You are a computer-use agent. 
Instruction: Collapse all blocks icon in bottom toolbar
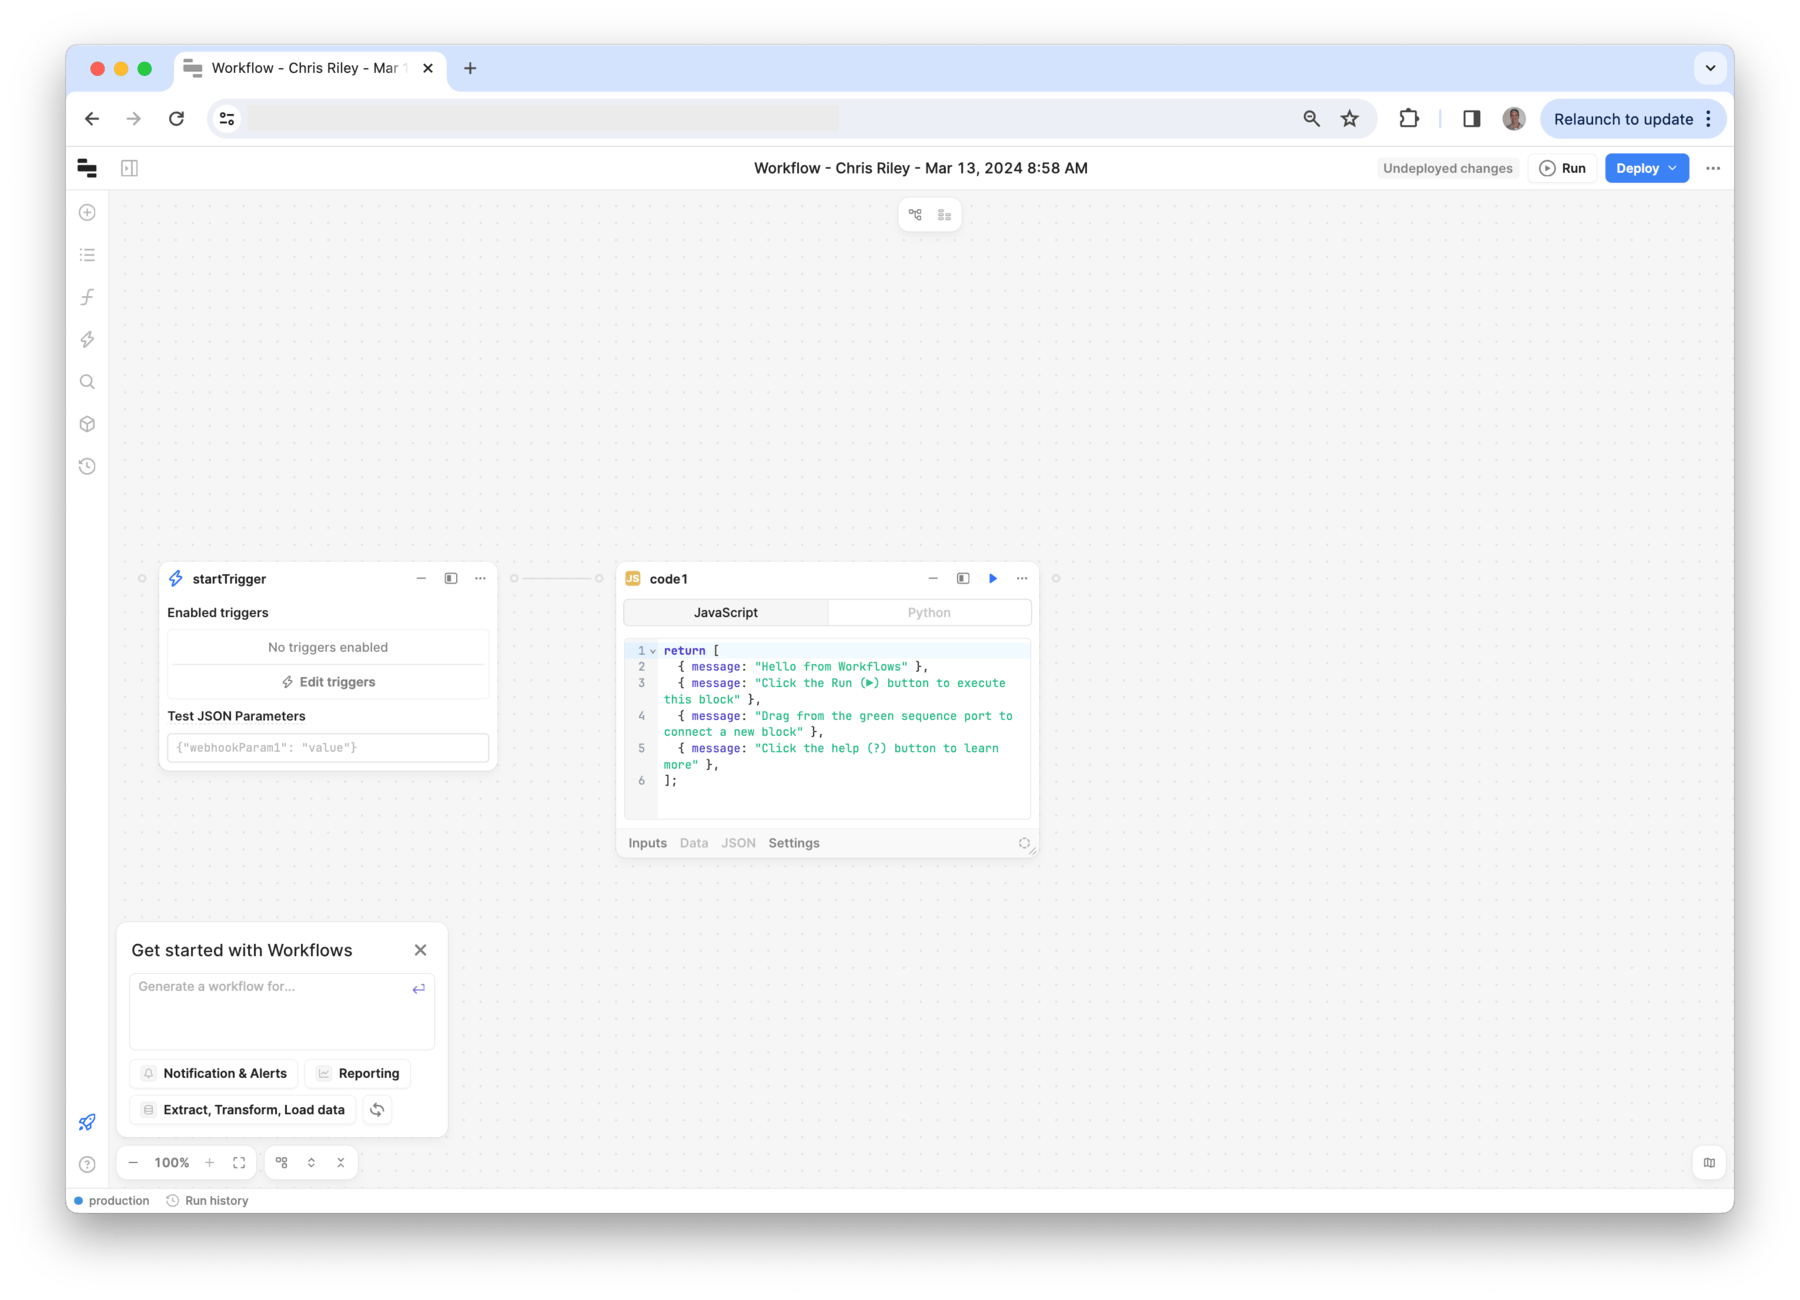341,1163
